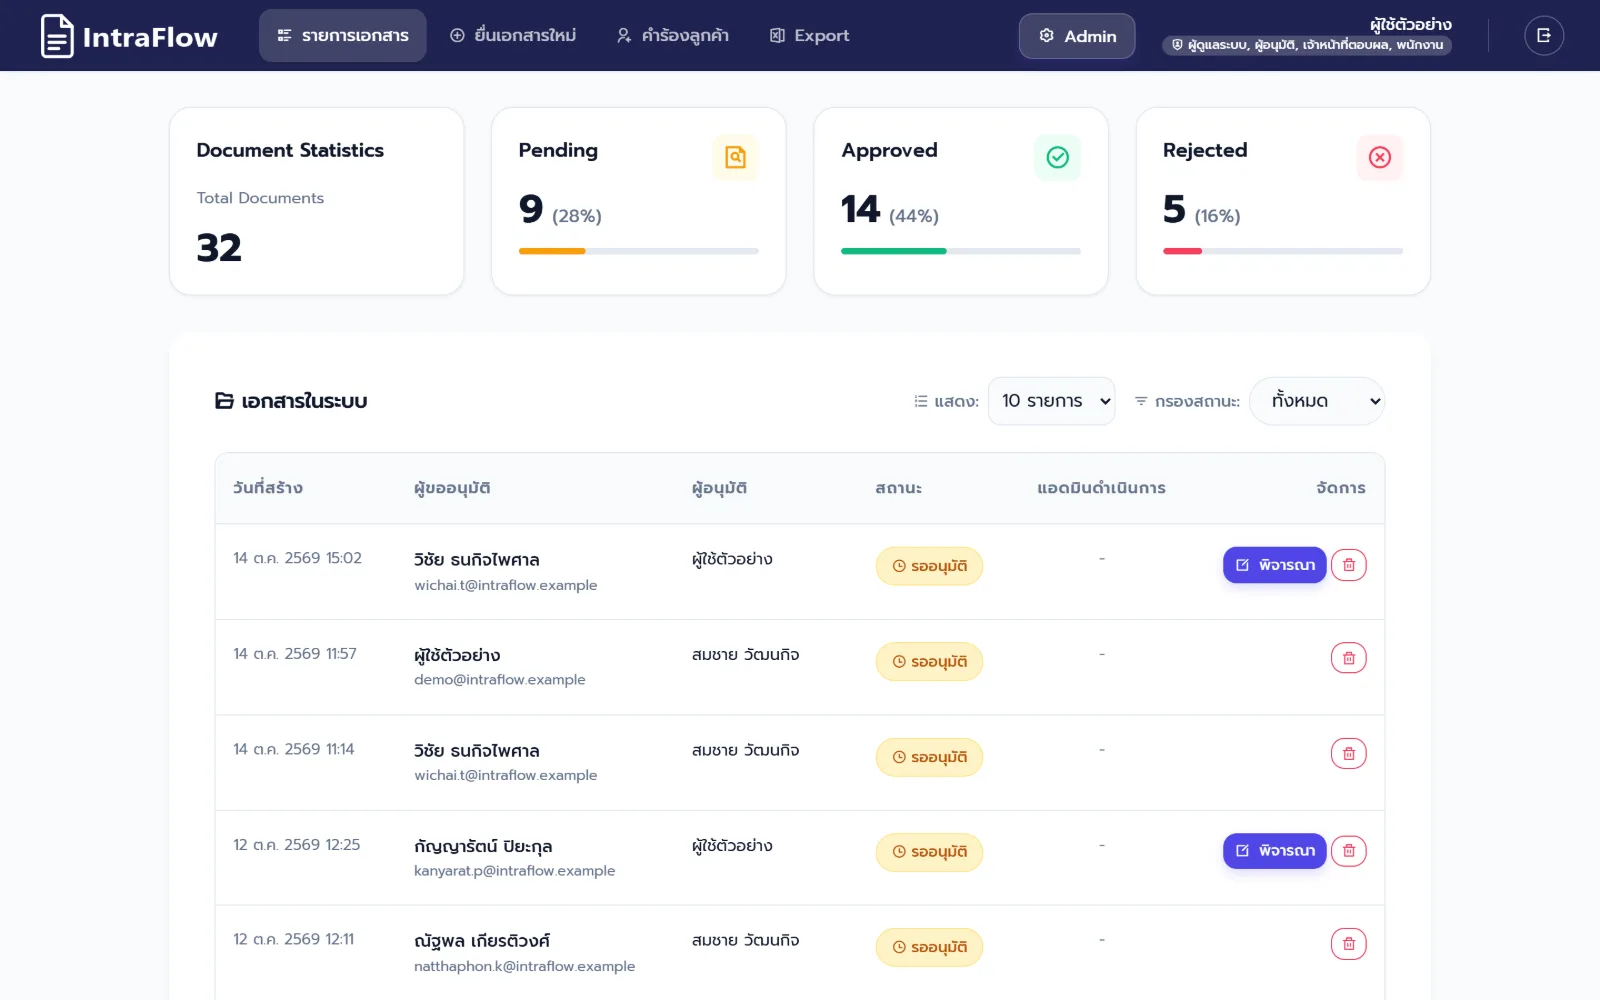Click the รออนุมัติ badge for 14 ต.ค. 11:57
The image size is (1600, 1000).
coord(929,662)
